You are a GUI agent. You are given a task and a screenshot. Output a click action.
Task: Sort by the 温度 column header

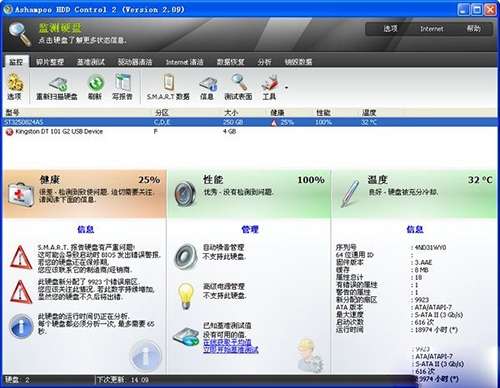(x=369, y=112)
